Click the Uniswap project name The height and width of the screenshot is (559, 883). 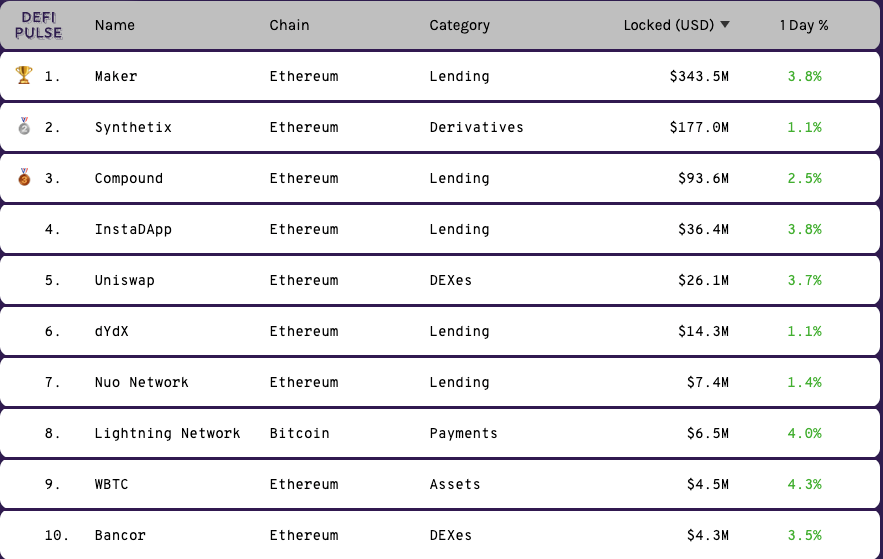(124, 280)
